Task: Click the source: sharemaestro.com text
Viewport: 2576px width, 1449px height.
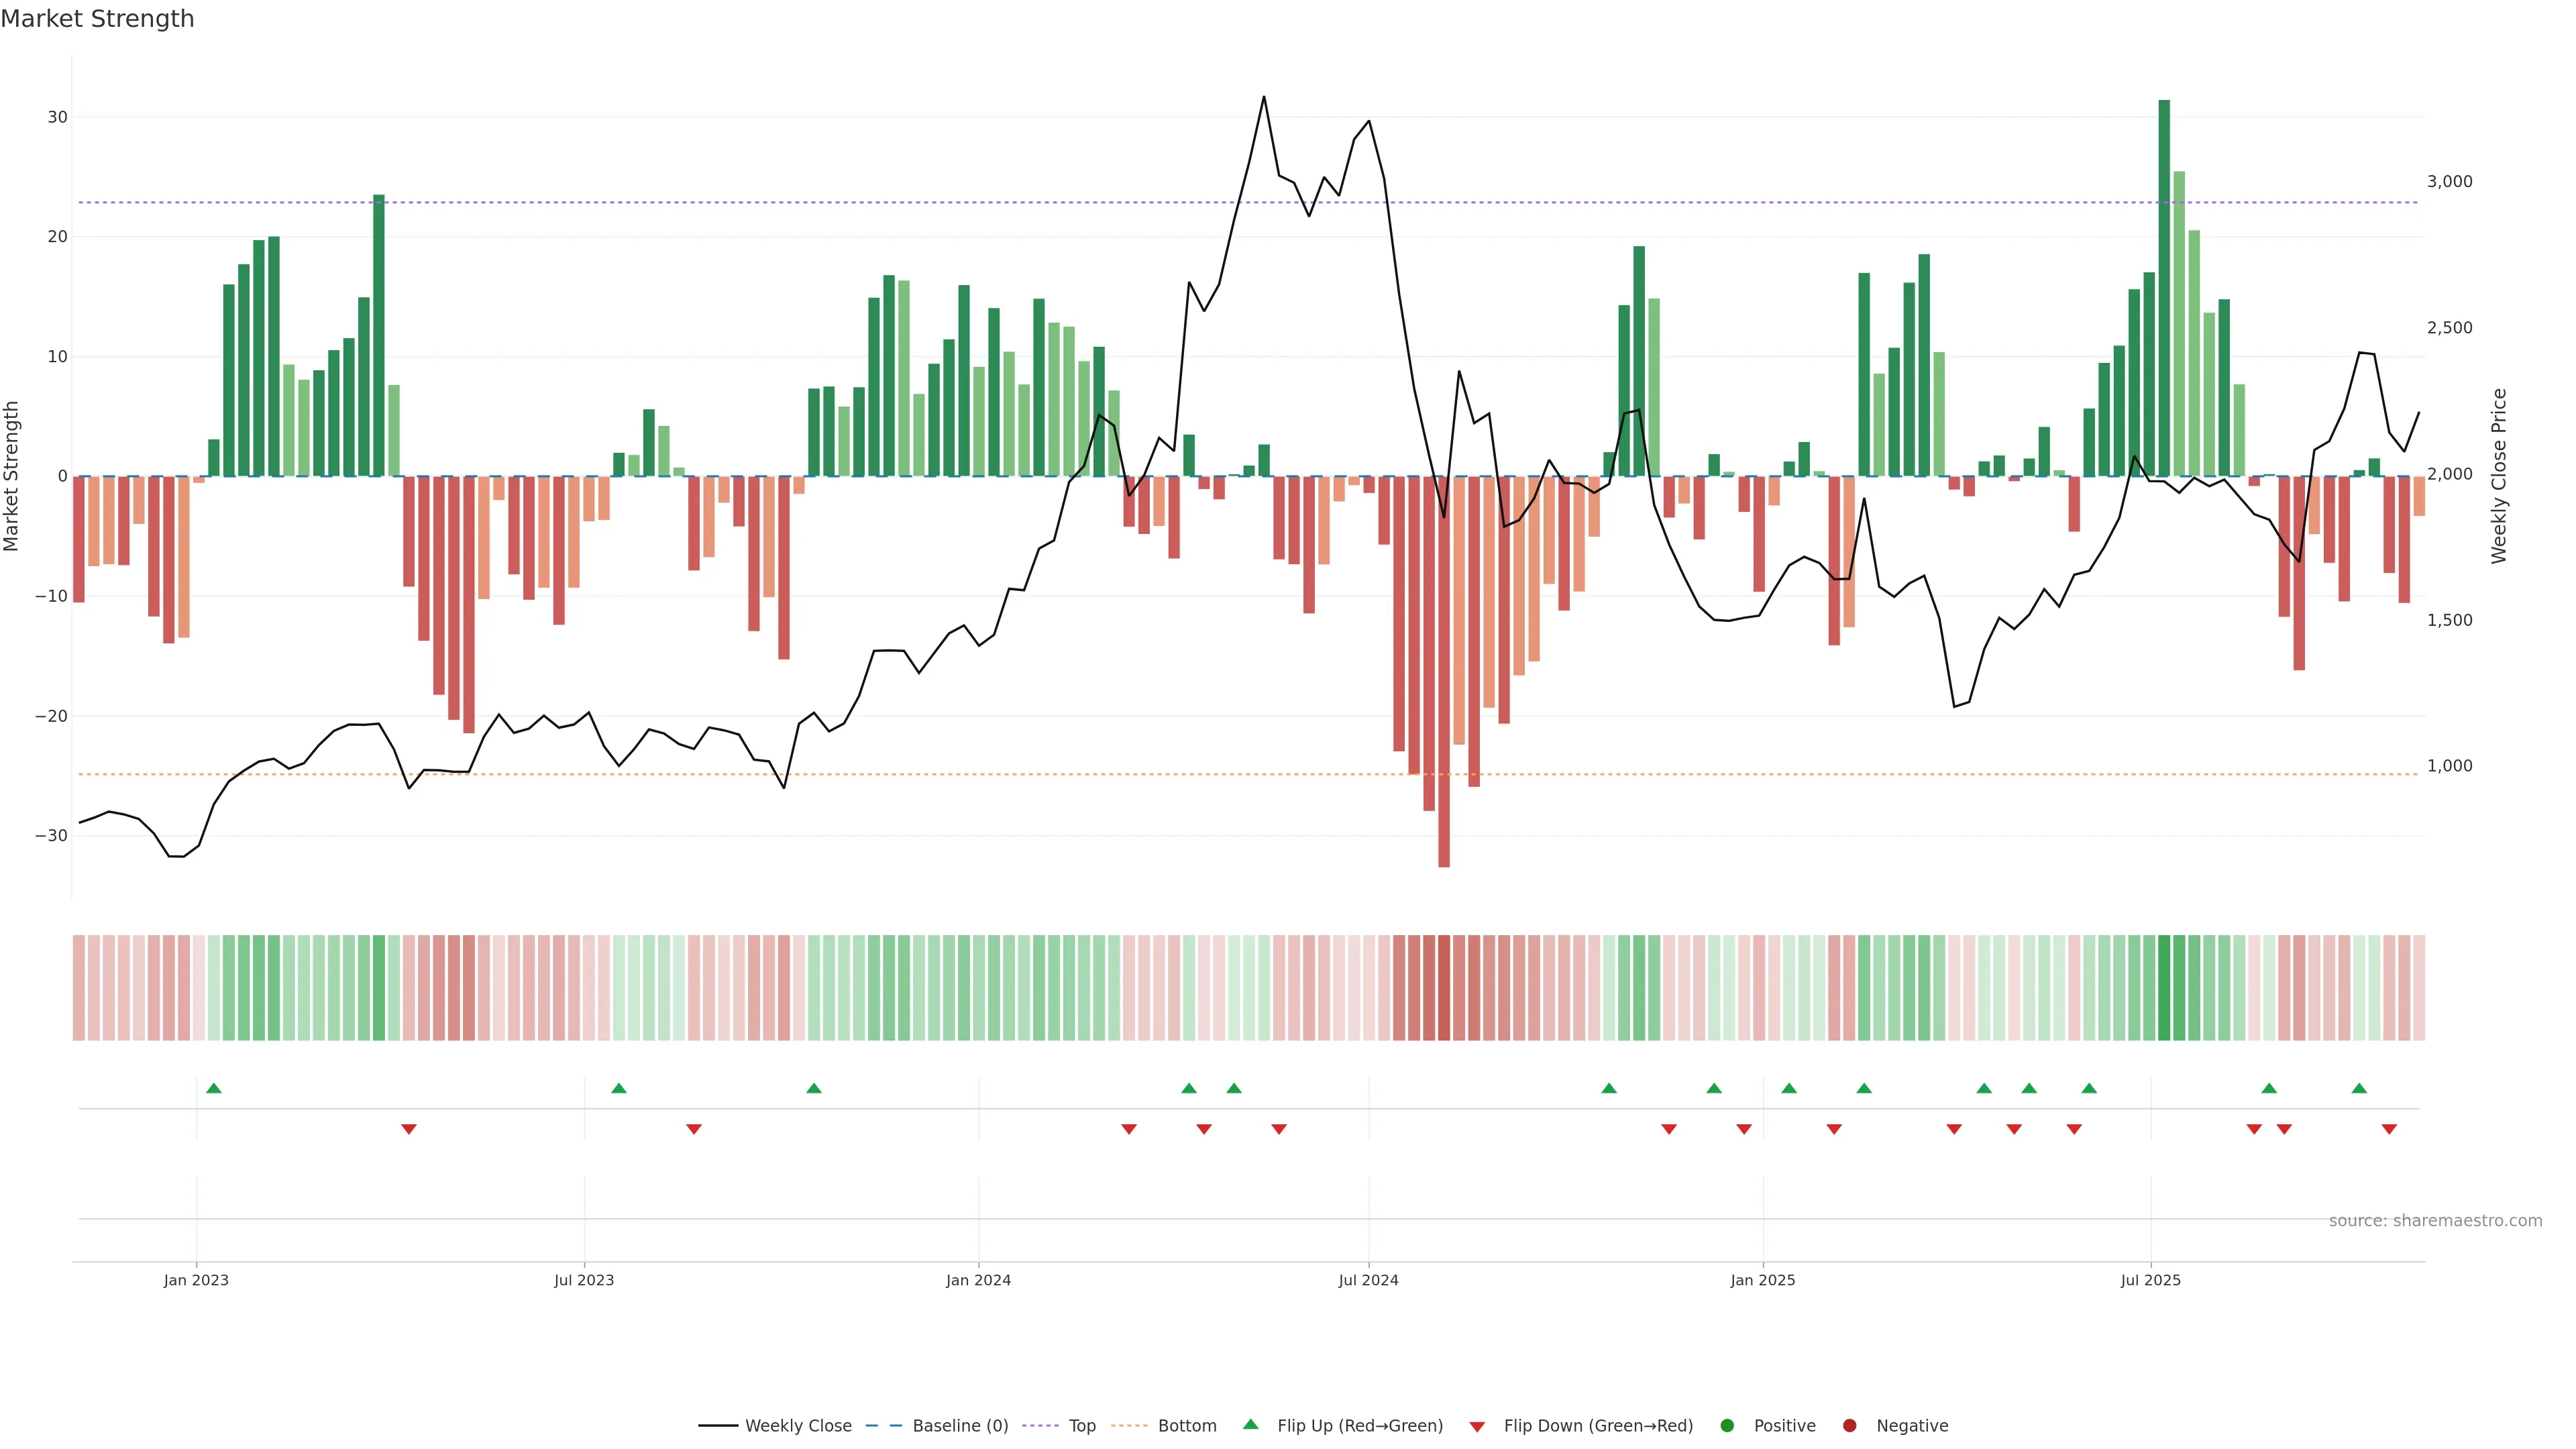Action: tap(2435, 1221)
